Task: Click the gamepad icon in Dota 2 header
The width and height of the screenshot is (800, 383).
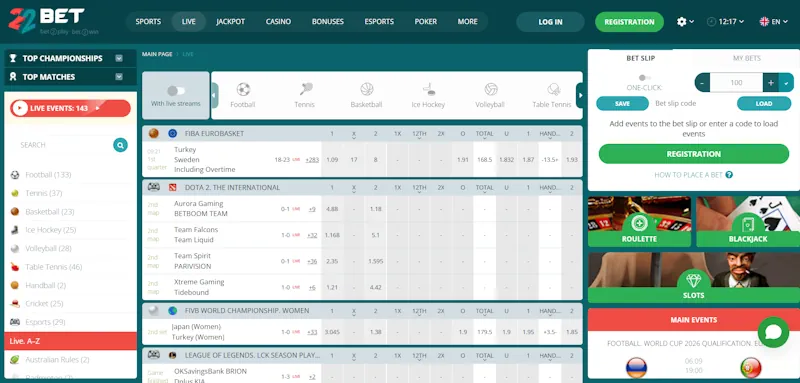Action: [x=153, y=187]
